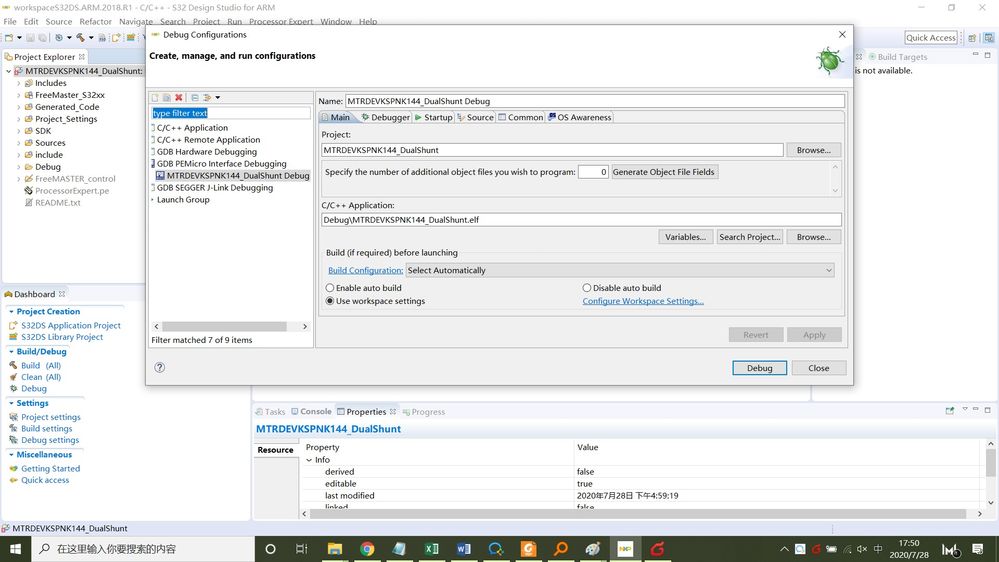Minimize the Build Targets panel
Viewport: 999px width, 562px height.
coord(975,55)
